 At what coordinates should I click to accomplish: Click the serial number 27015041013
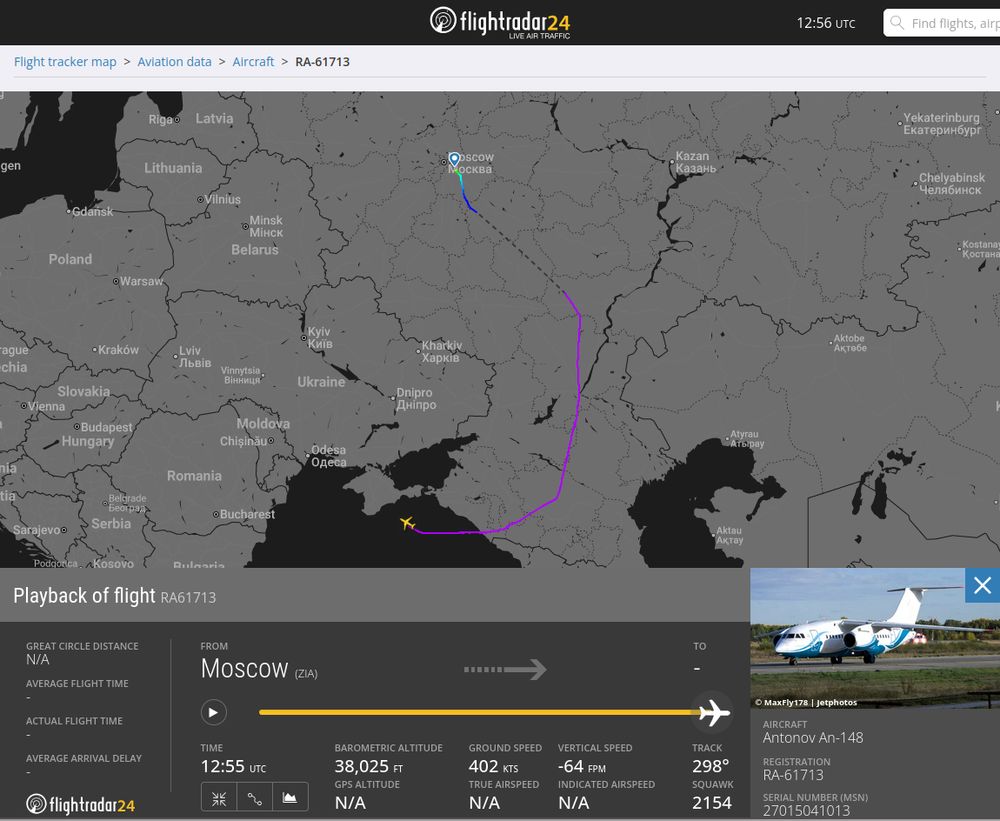tap(806, 811)
